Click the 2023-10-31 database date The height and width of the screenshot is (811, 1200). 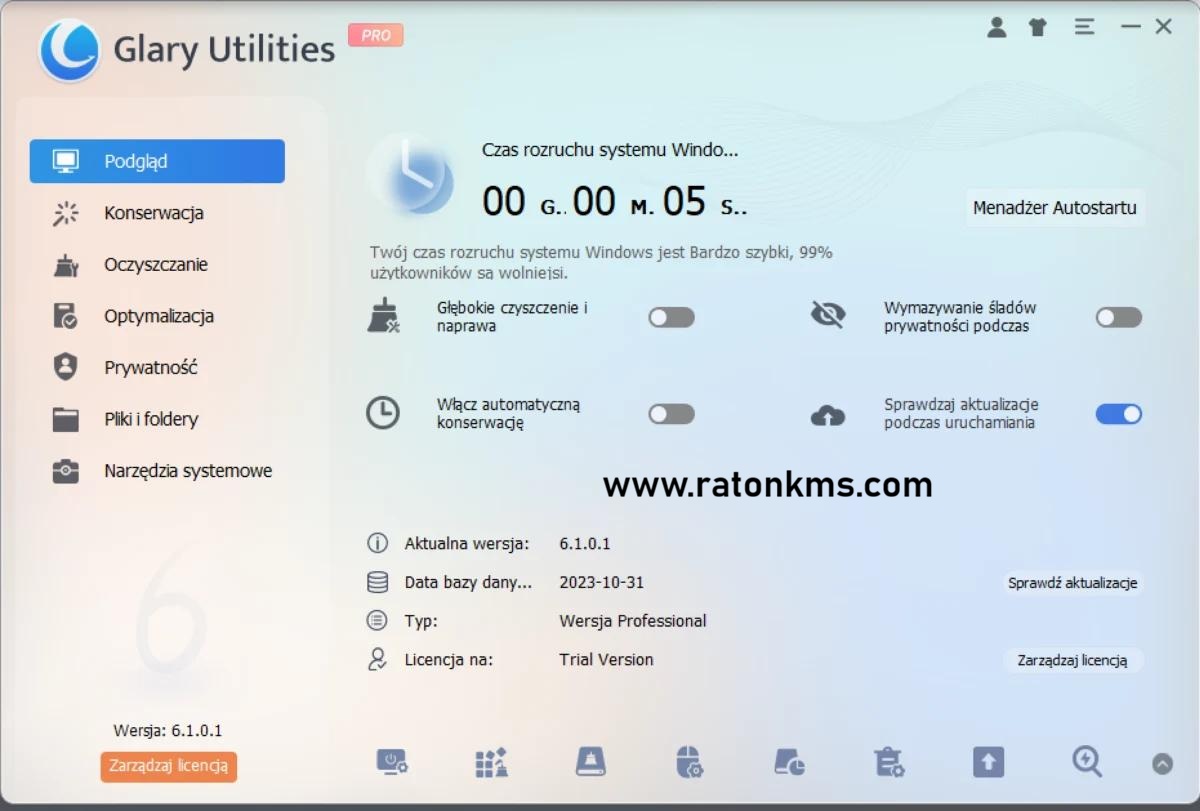[602, 582]
